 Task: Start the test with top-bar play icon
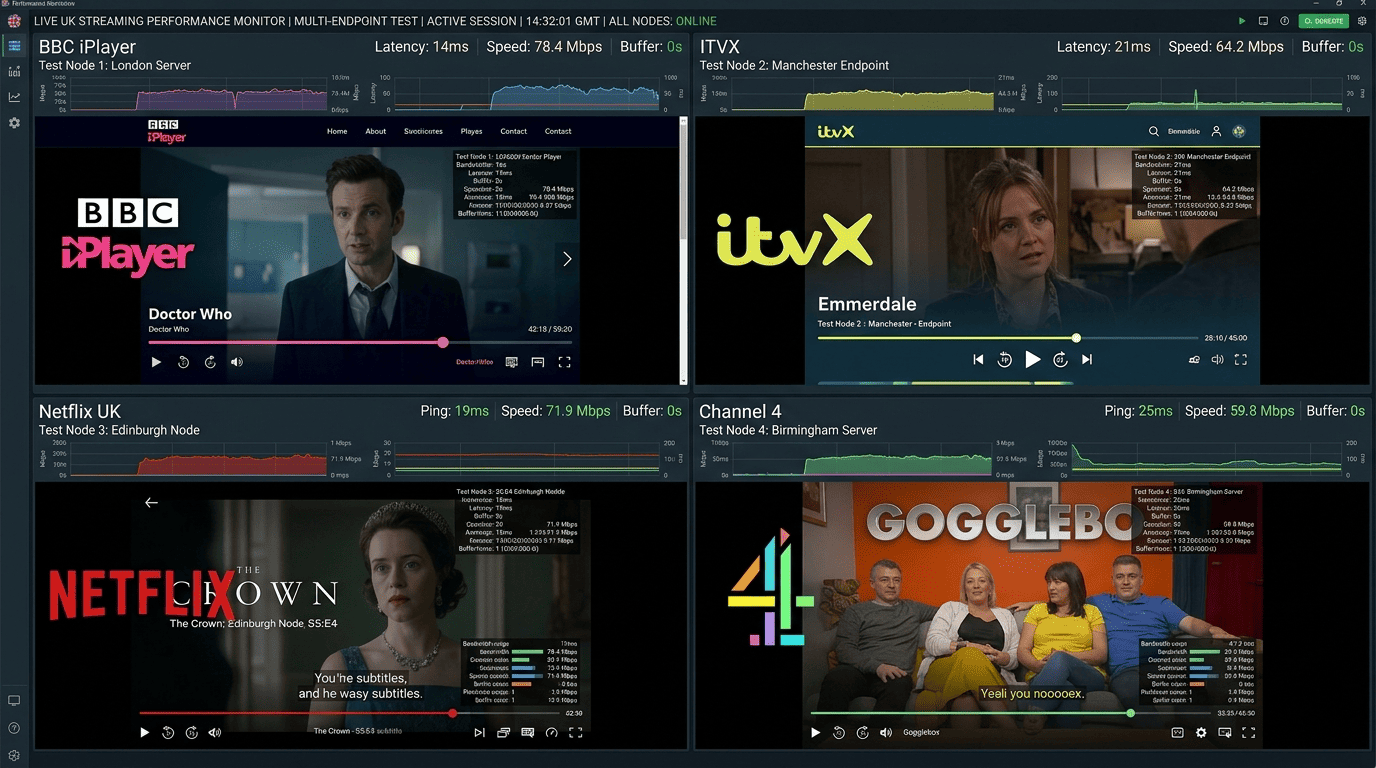pos(1242,21)
